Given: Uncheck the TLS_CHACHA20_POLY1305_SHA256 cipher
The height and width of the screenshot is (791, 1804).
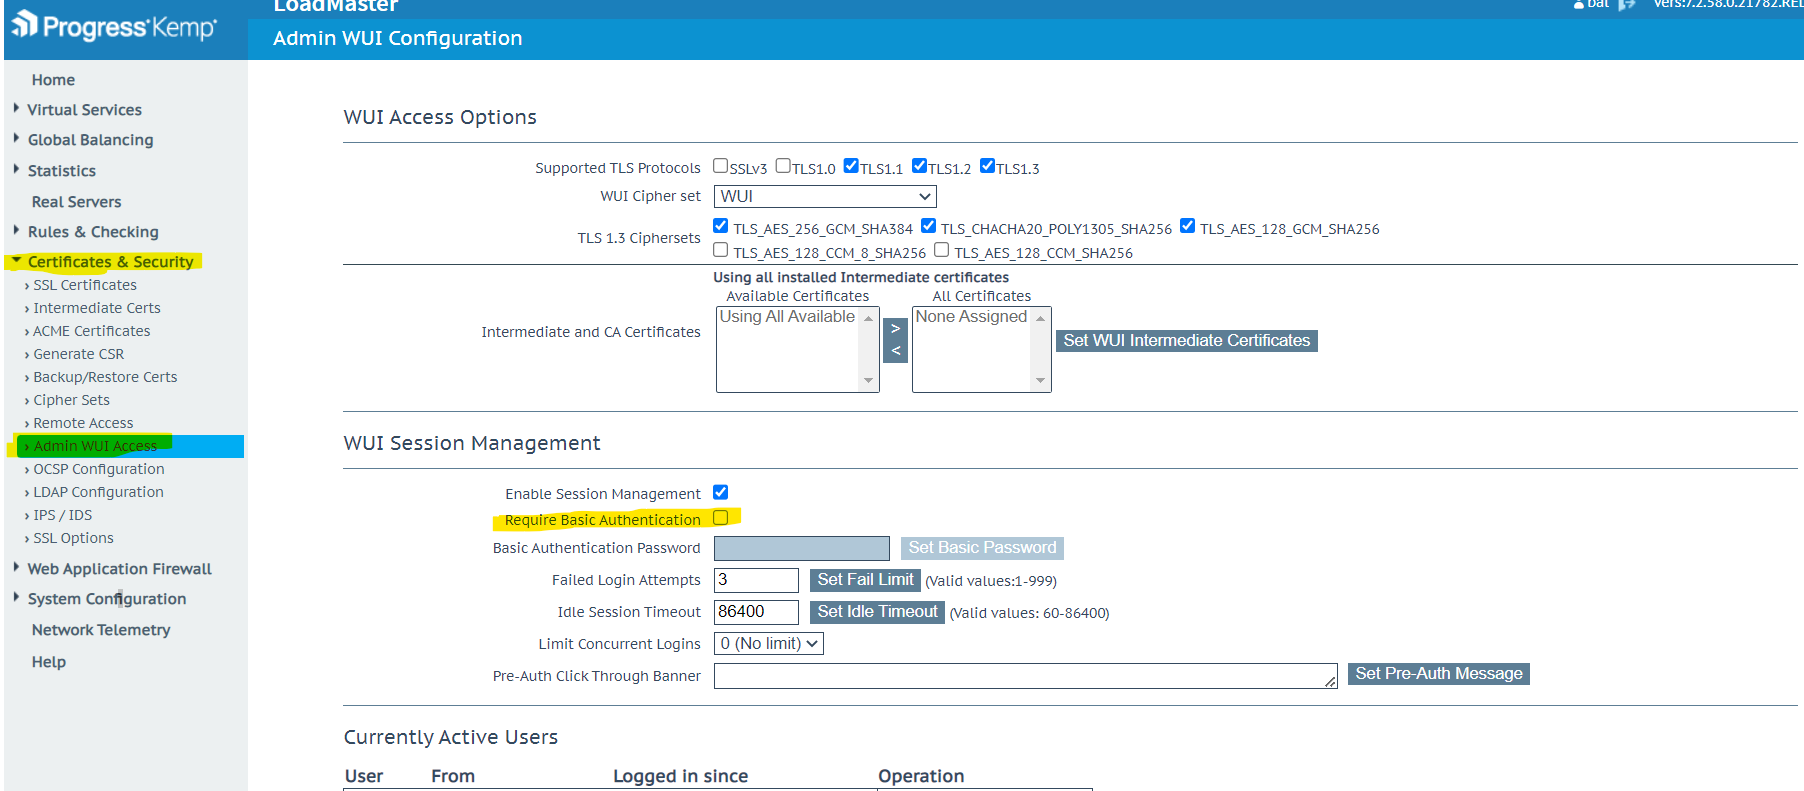Looking at the screenshot, I should (928, 226).
